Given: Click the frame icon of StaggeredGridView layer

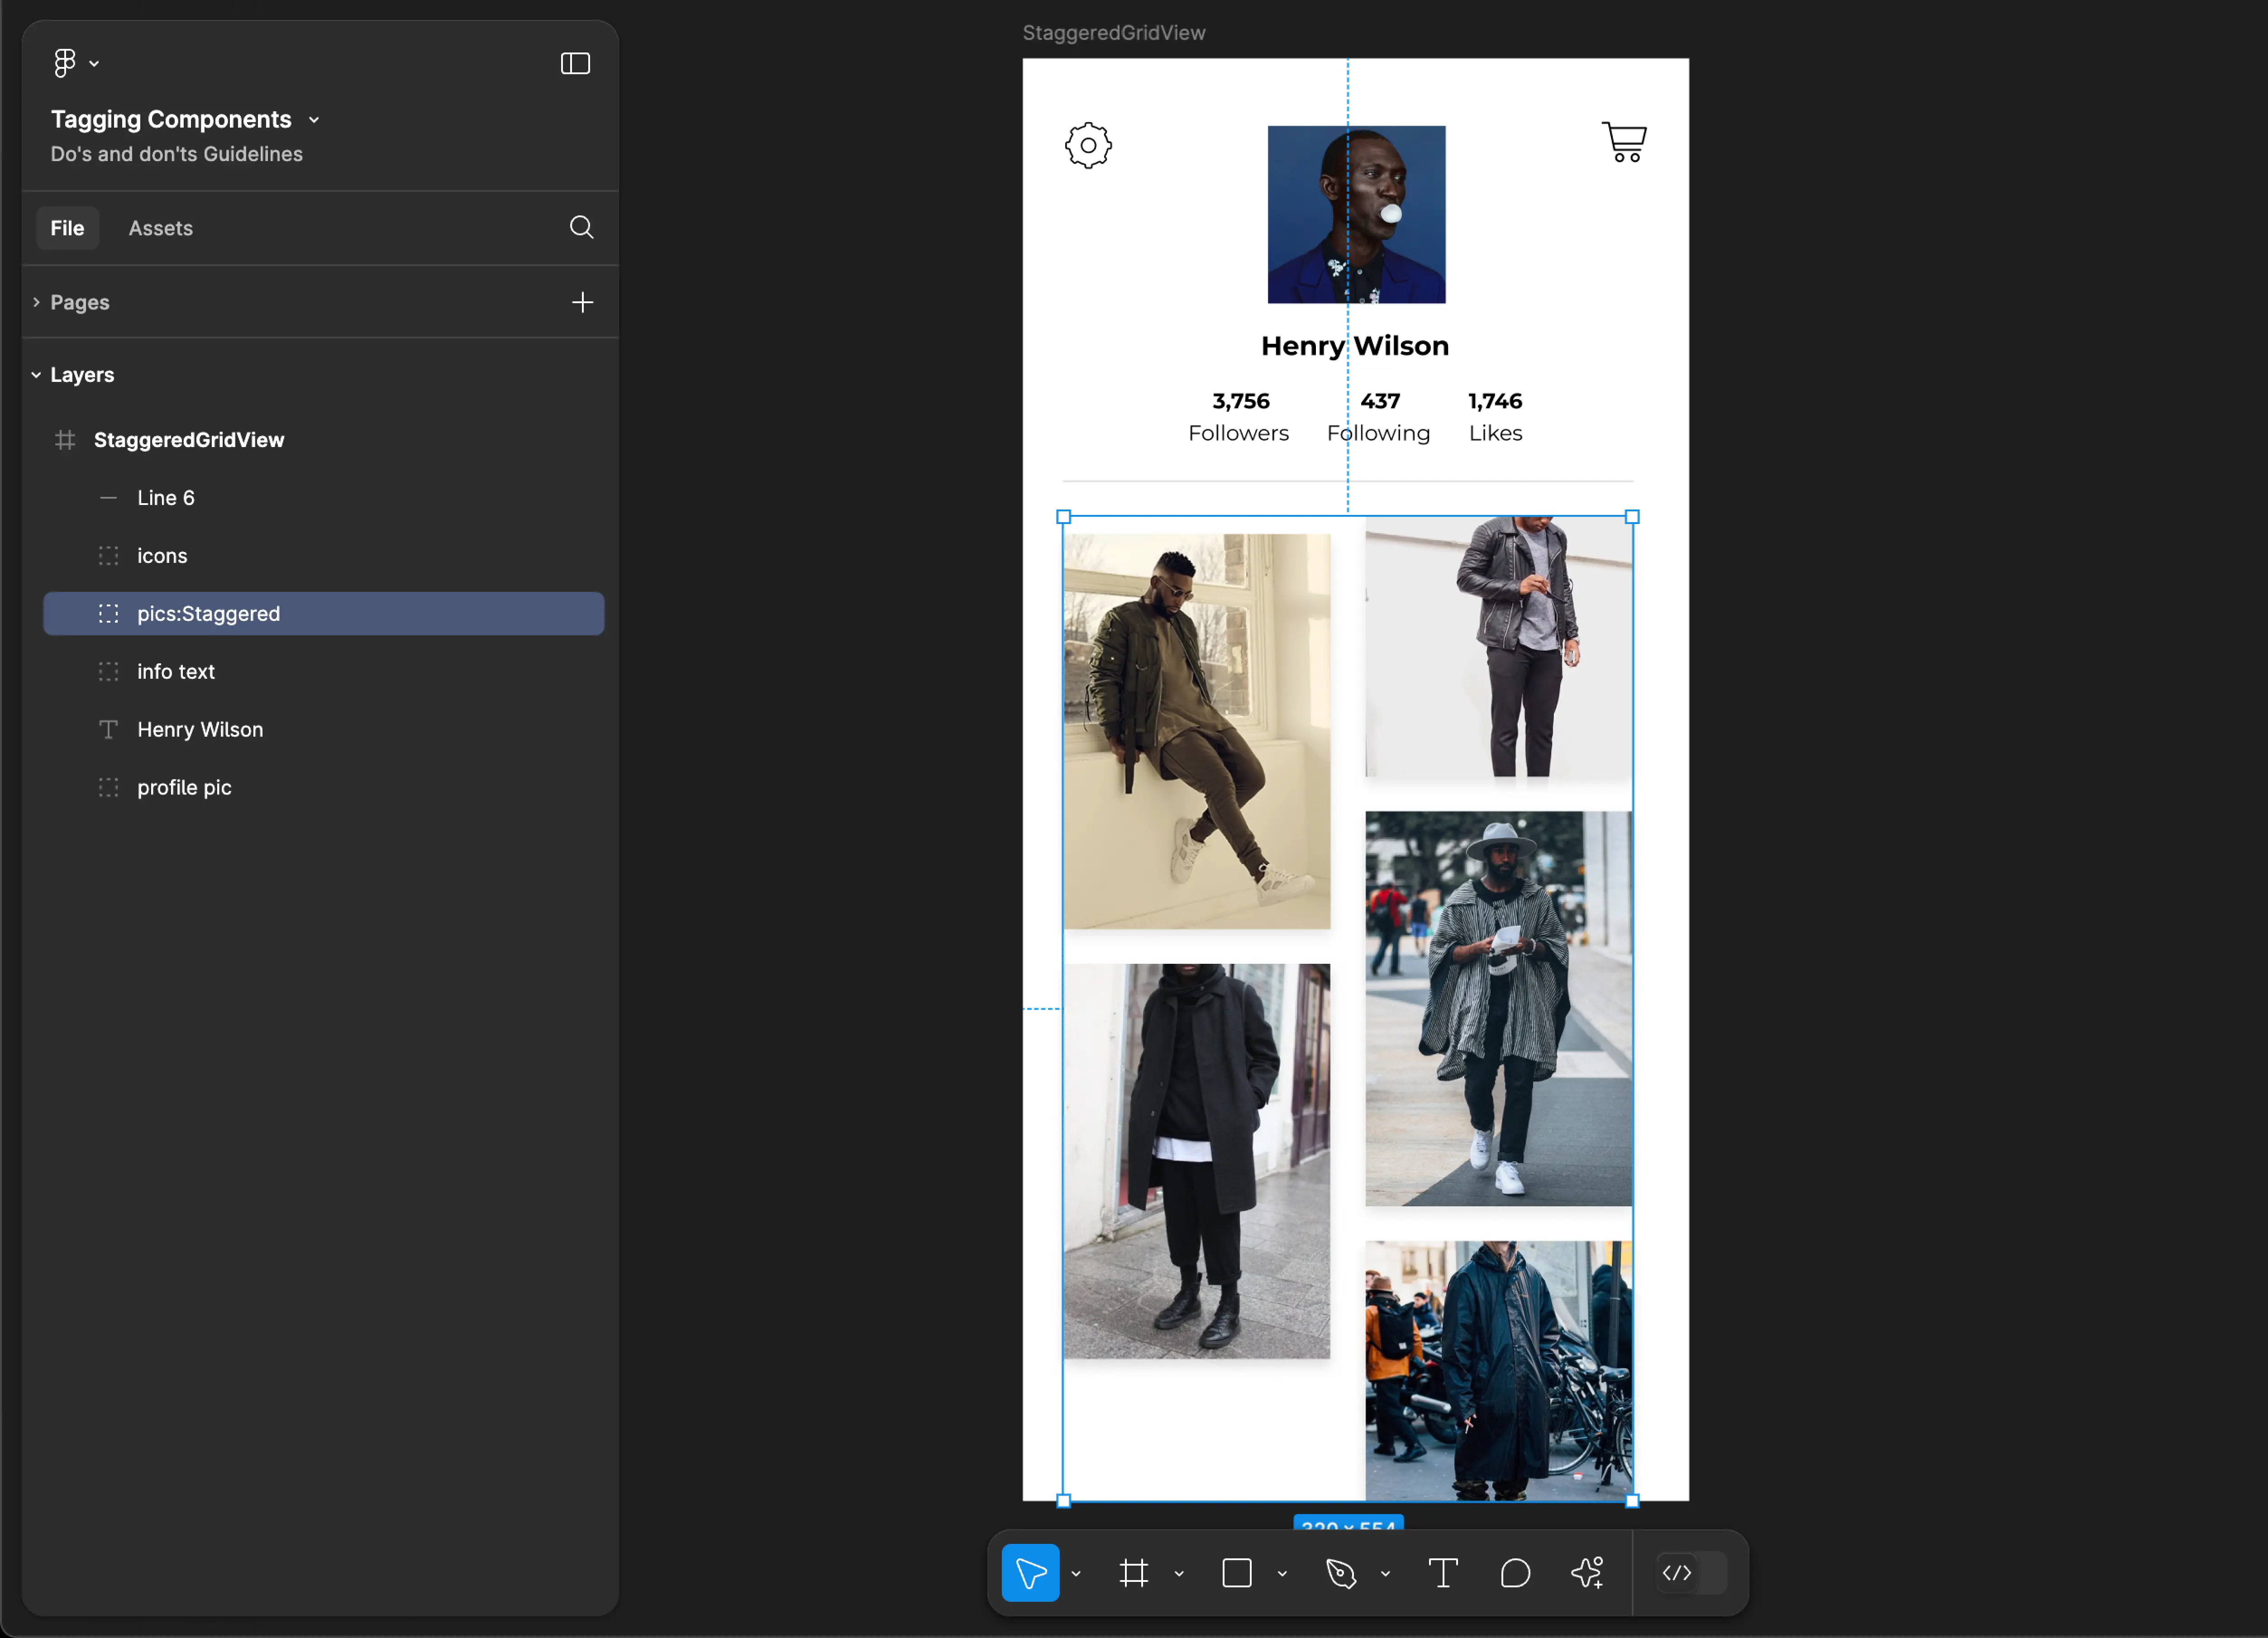Looking at the screenshot, I should coord(65,440).
